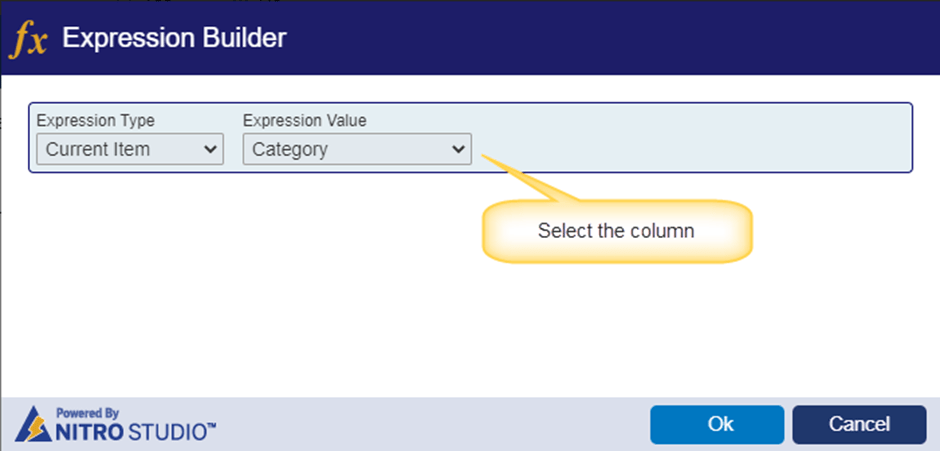Click the callout pointer tail near Category dropdown

(x=528, y=178)
